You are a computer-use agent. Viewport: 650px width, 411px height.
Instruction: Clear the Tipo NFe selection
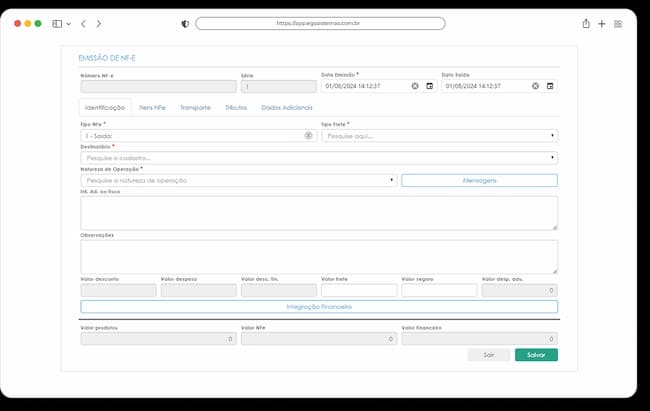(308, 135)
